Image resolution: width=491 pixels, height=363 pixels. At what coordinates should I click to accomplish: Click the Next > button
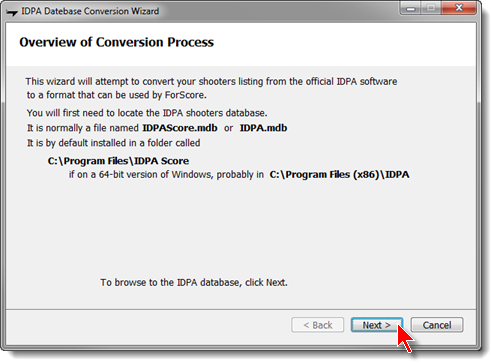pyautogui.click(x=377, y=325)
